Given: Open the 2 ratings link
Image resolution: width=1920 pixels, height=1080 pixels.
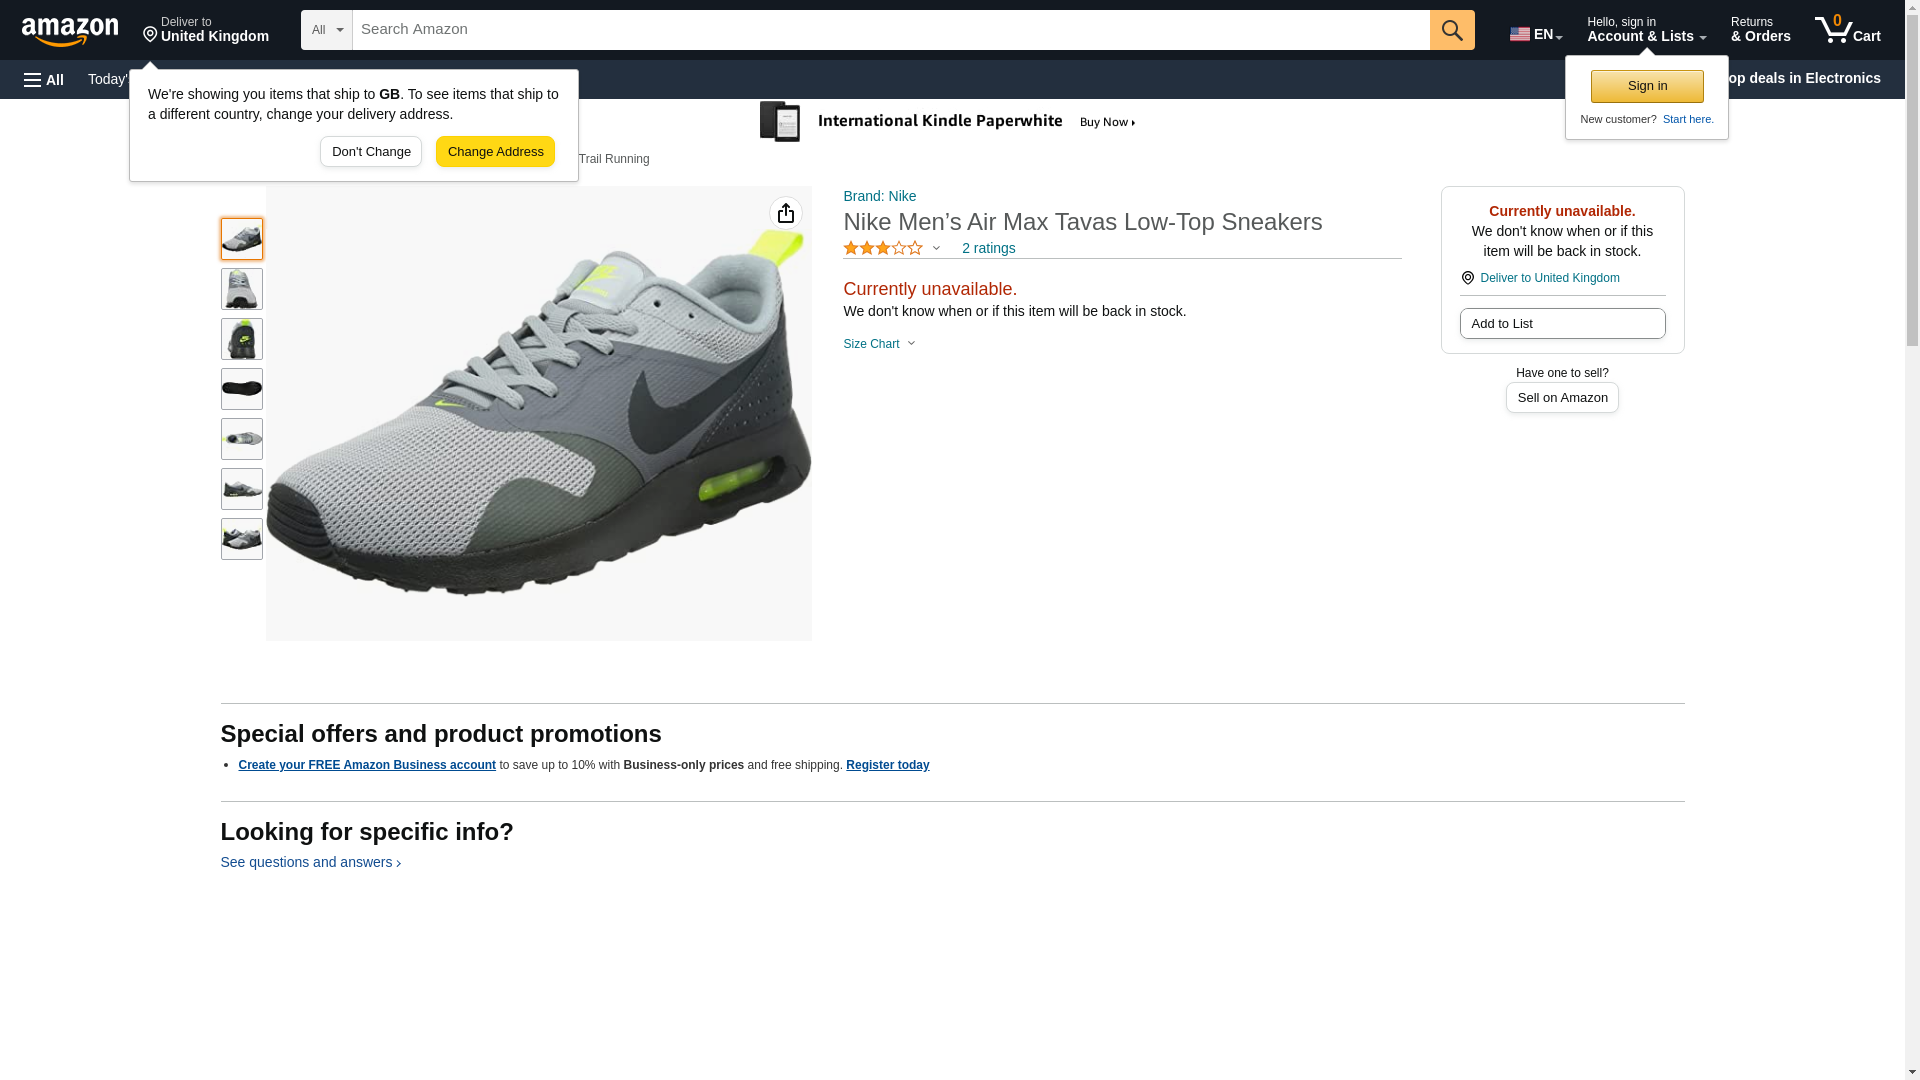Looking at the screenshot, I should coord(988,248).
